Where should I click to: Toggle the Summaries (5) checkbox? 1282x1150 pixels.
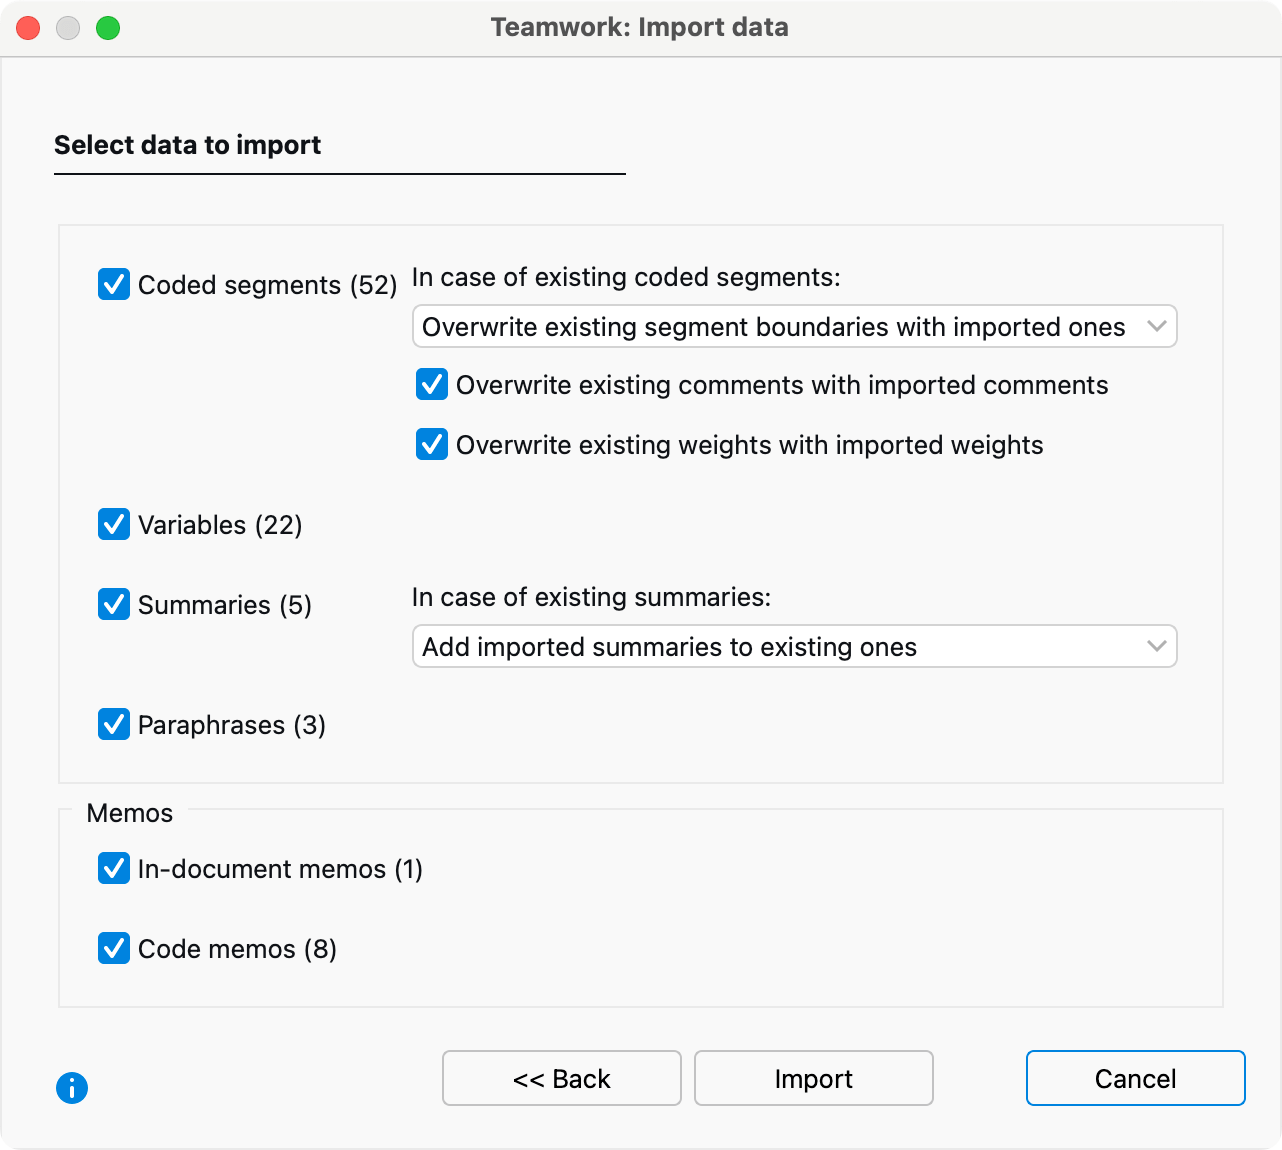114,605
